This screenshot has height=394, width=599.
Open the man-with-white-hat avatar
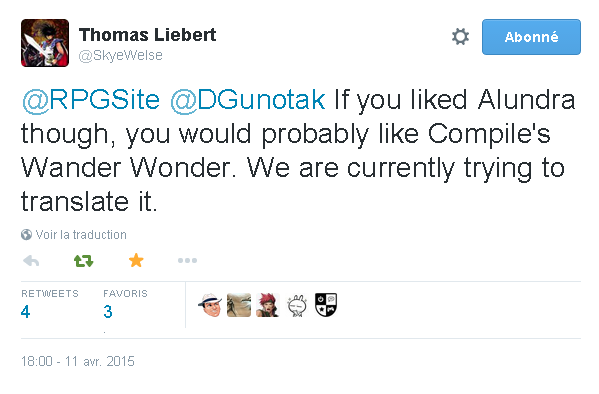[210, 305]
